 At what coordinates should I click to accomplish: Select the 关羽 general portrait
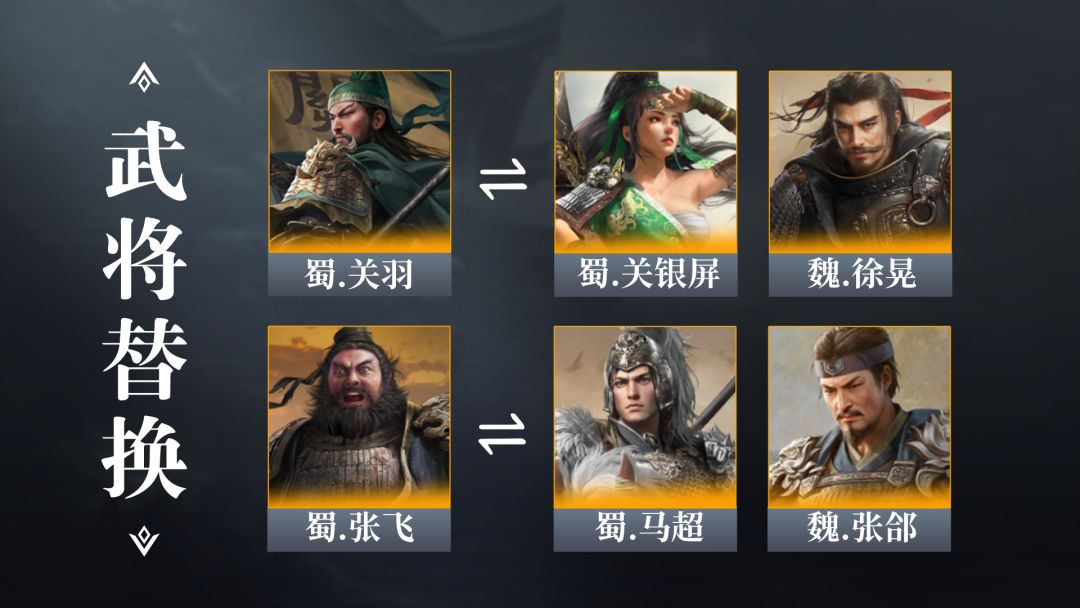pos(360,161)
